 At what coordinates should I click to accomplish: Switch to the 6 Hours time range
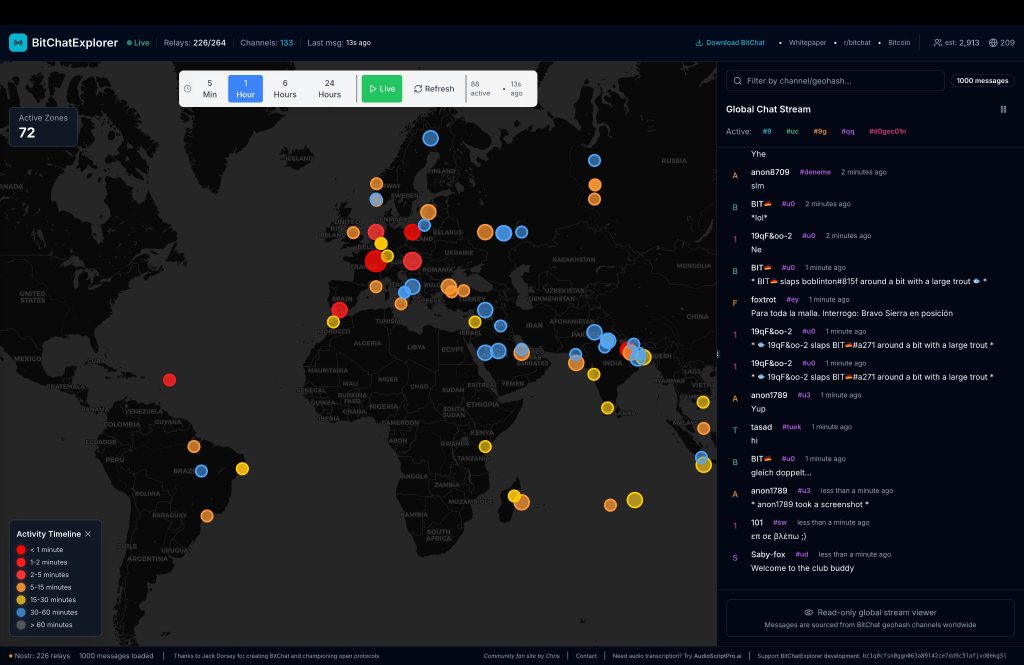click(285, 89)
